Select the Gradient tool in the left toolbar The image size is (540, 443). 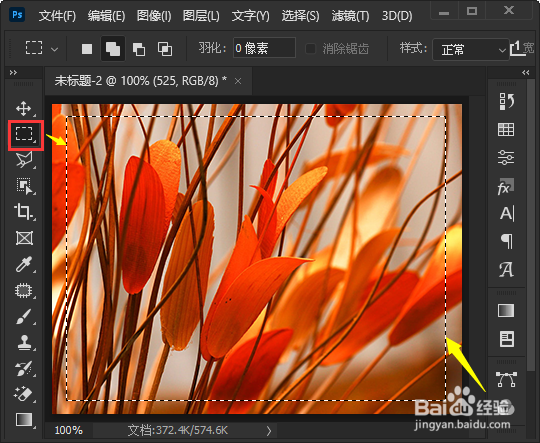24,420
